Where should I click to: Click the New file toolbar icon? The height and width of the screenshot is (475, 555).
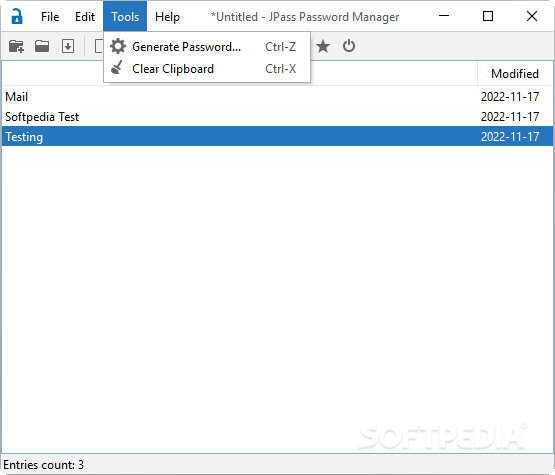pos(16,46)
